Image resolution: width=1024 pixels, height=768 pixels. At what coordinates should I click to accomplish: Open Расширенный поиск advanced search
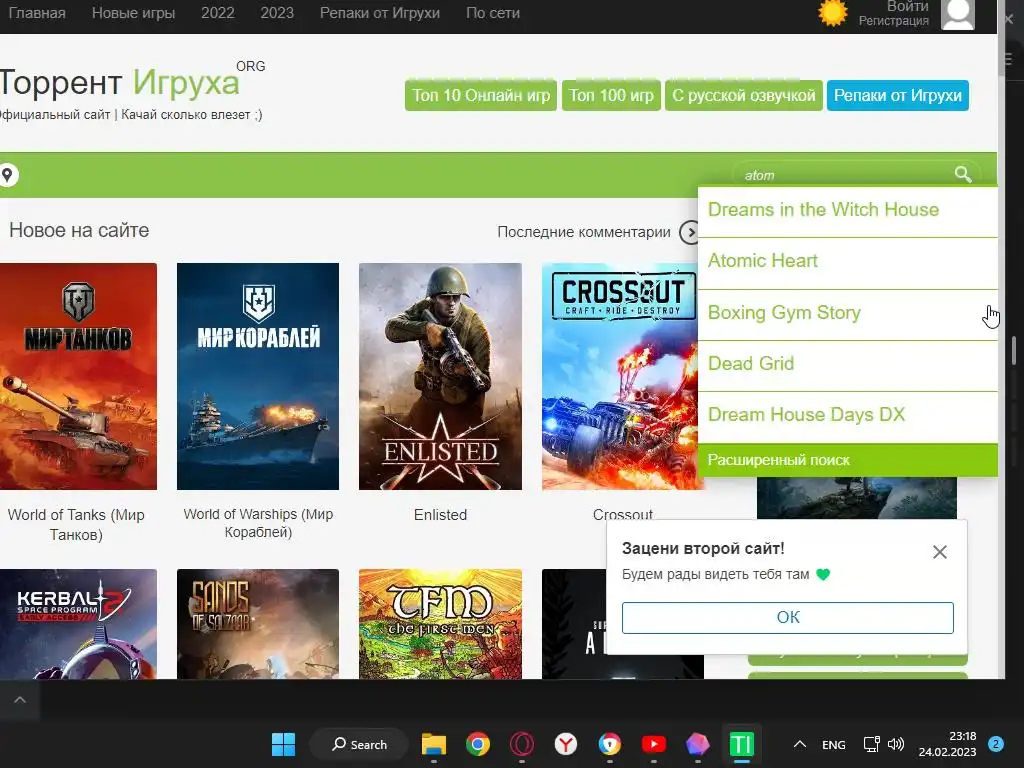848,460
